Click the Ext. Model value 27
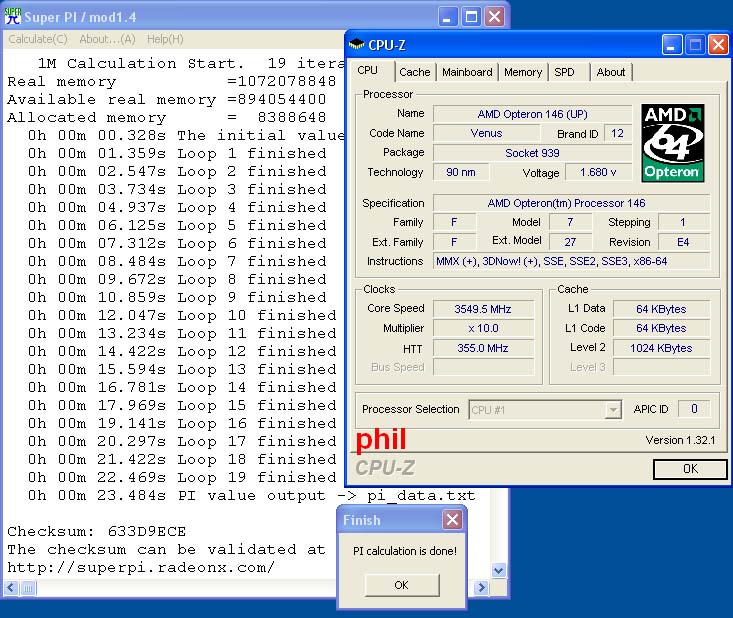 tap(570, 242)
